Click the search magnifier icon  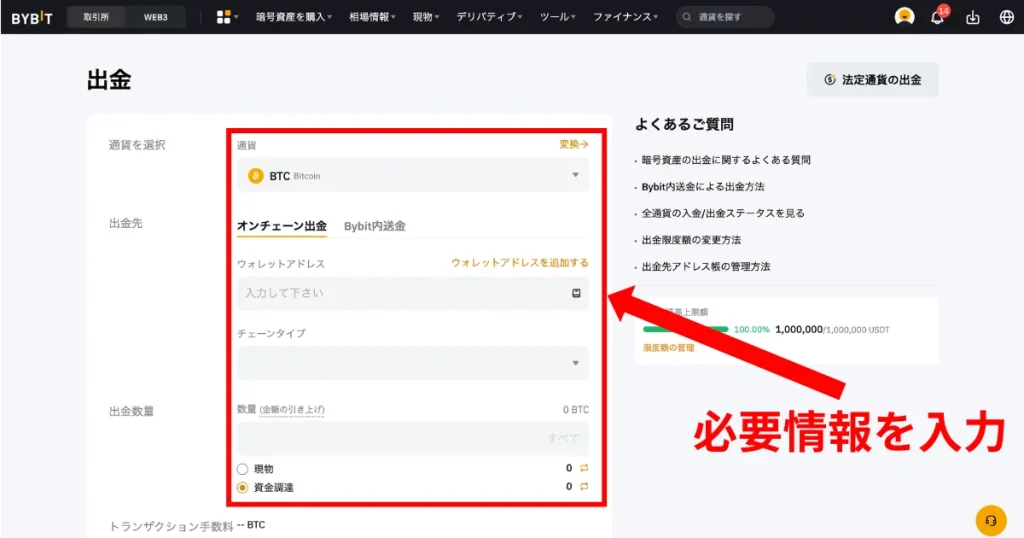(x=687, y=17)
